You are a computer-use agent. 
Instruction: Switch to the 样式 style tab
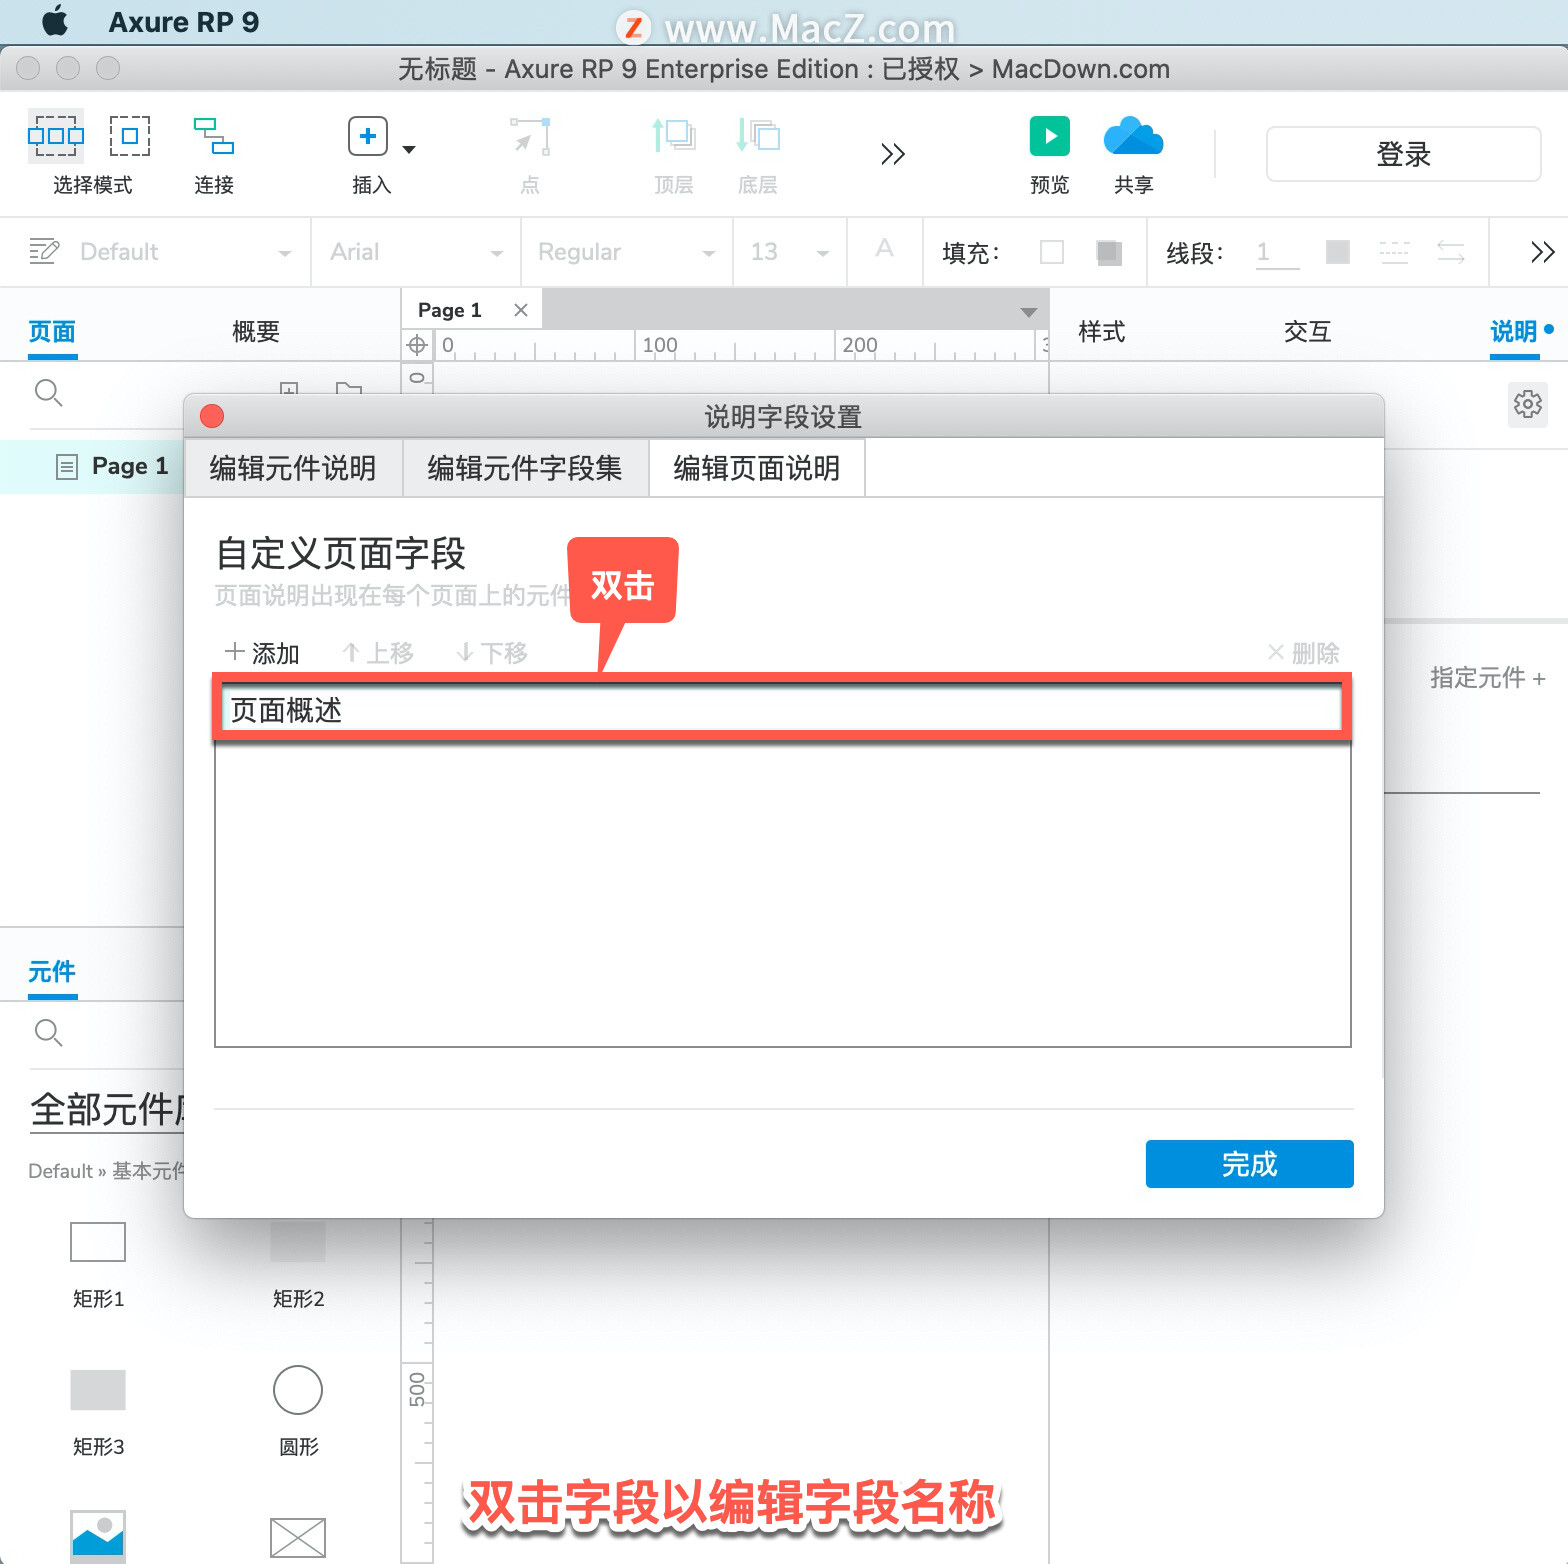tap(1102, 332)
